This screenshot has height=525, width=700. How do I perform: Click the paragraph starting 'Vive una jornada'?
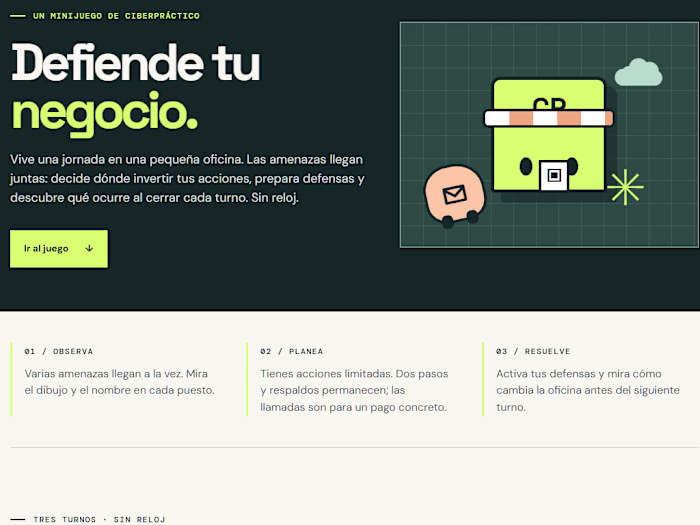188,179
